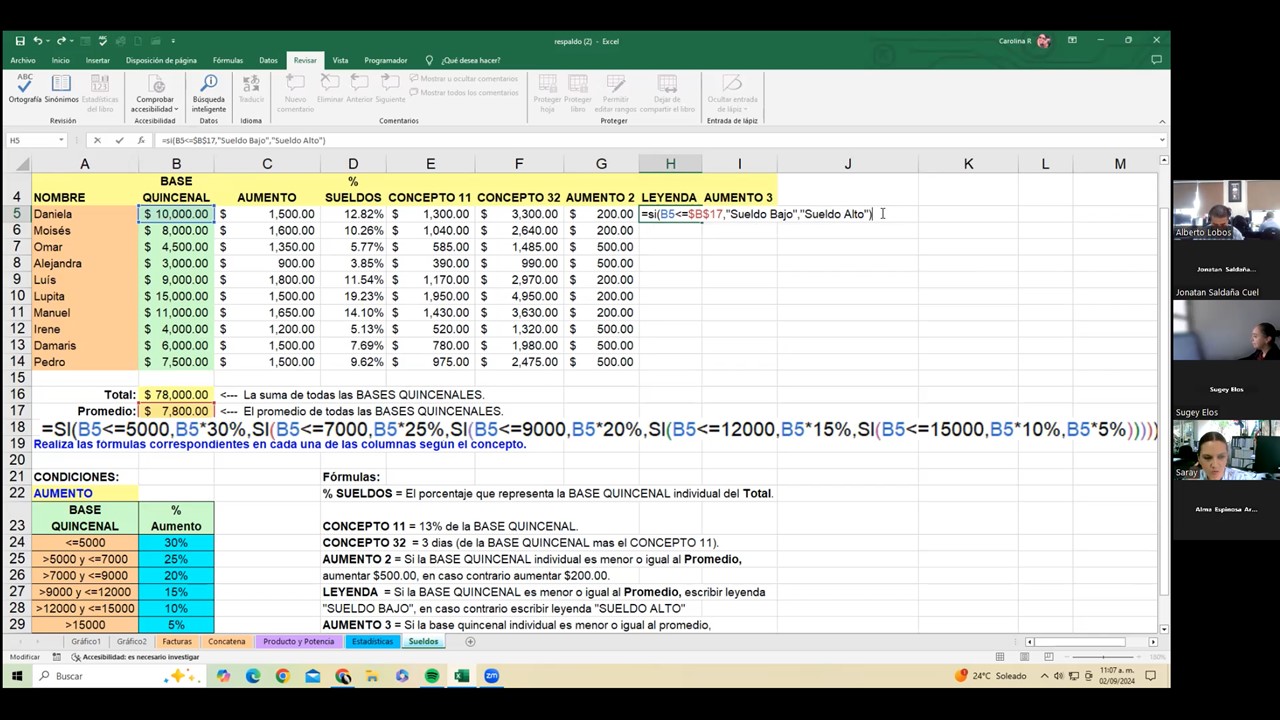Image resolution: width=1280 pixels, height=720 pixels.
Task: Open the Sinónimos thesaurus tool
Action: 61,87
